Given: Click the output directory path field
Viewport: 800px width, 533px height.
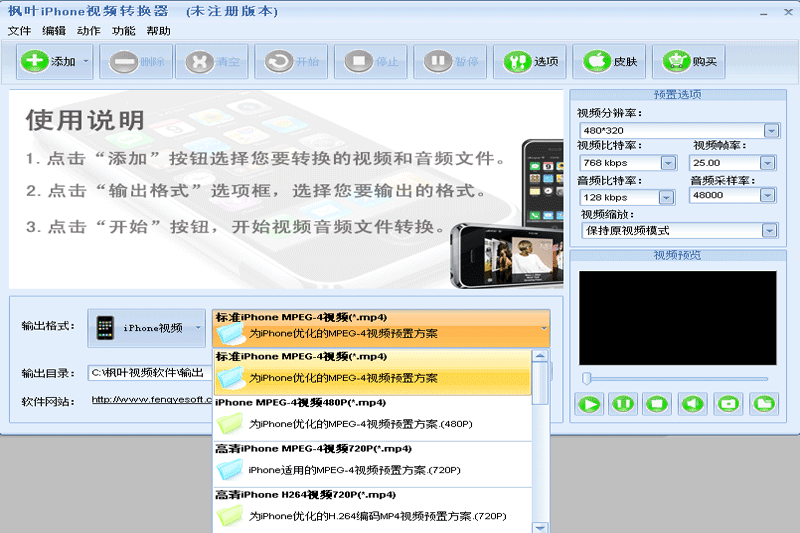Looking at the screenshot, I should [150, 373].
